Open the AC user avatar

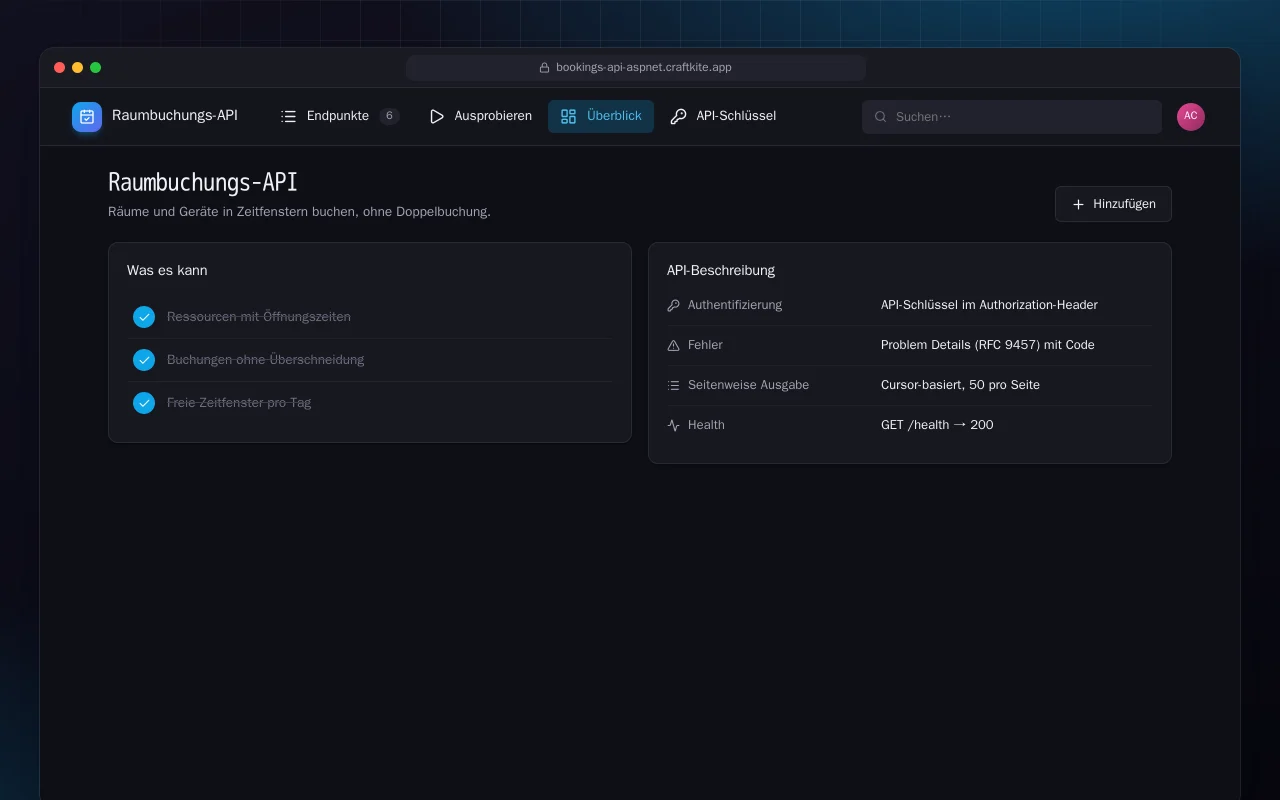click(1191, 117)
